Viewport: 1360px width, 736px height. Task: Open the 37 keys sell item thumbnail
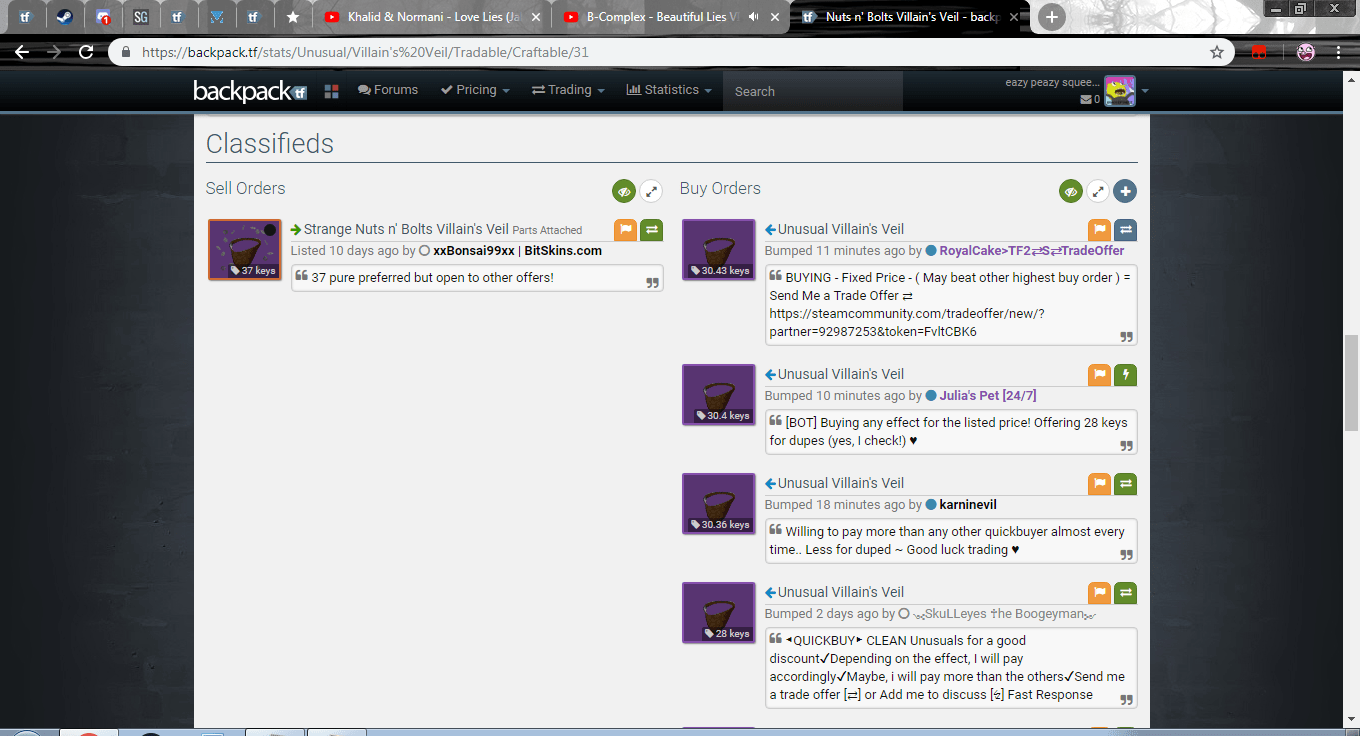tap(244, 250)
